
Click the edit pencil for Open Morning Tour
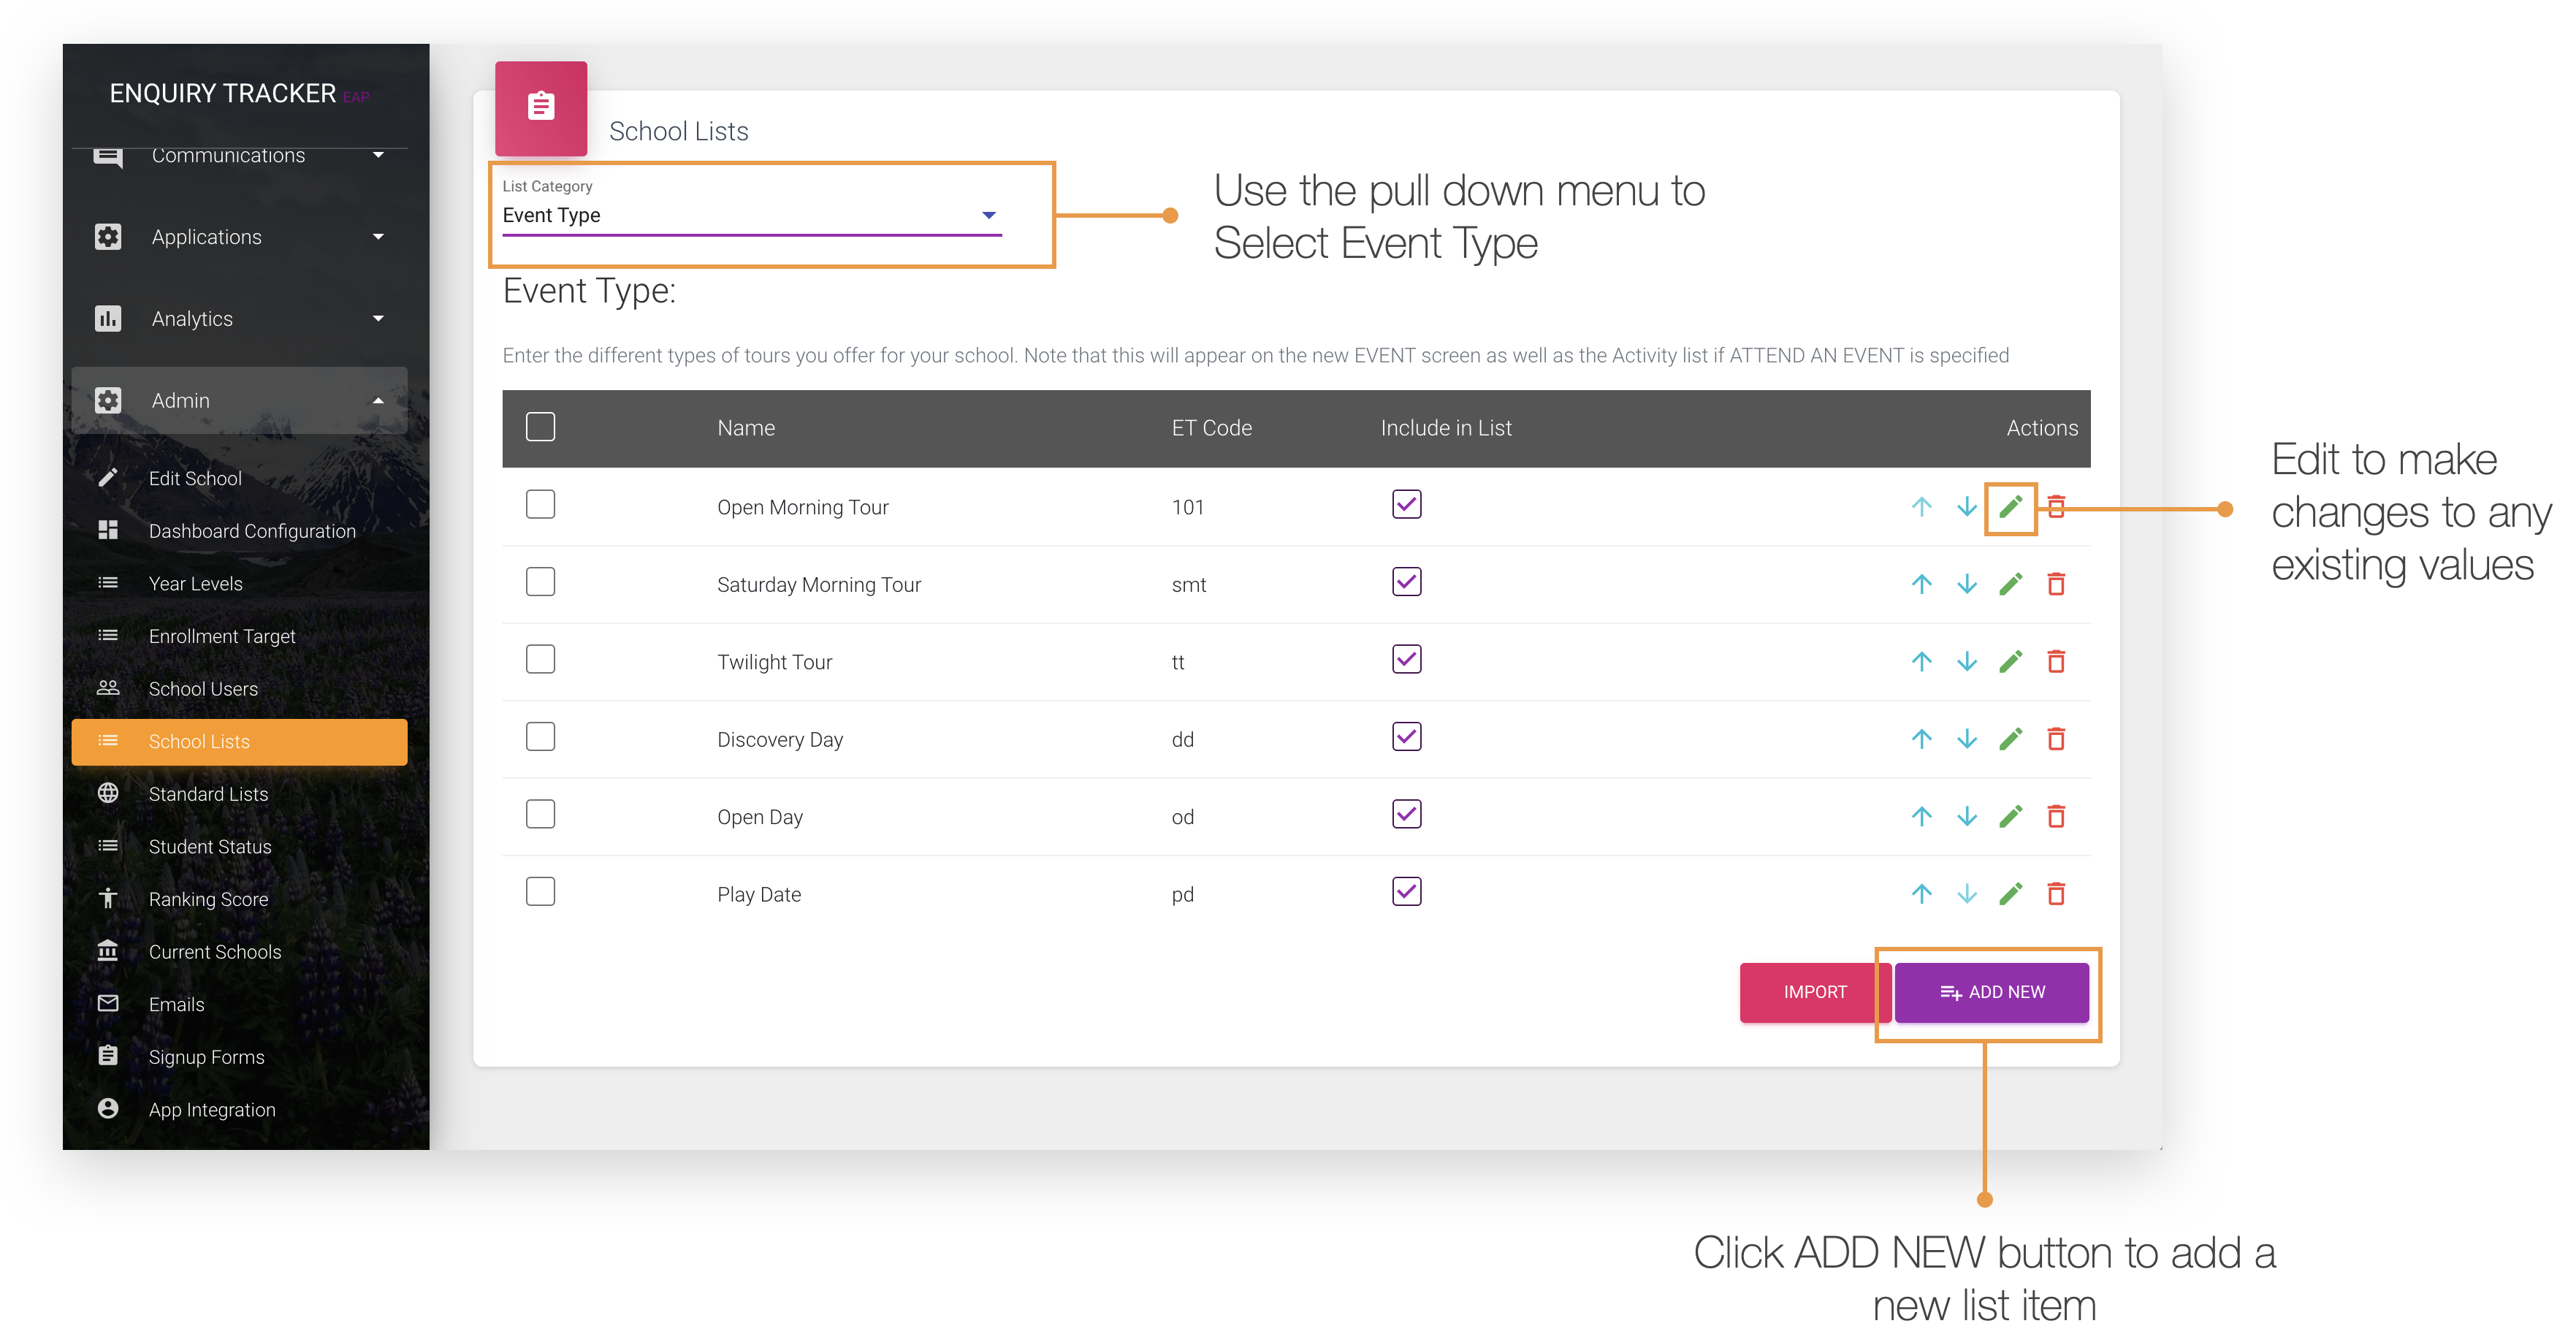click(2010, 507)
